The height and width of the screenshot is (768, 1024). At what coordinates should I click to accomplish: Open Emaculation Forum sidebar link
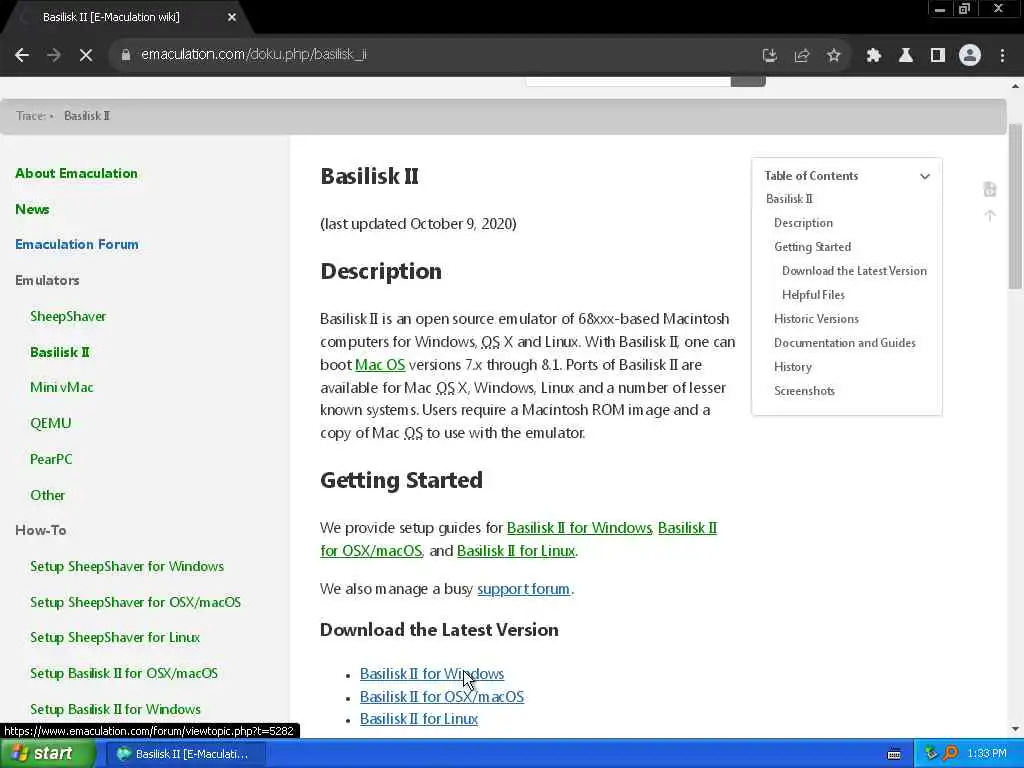pos(76,245)
